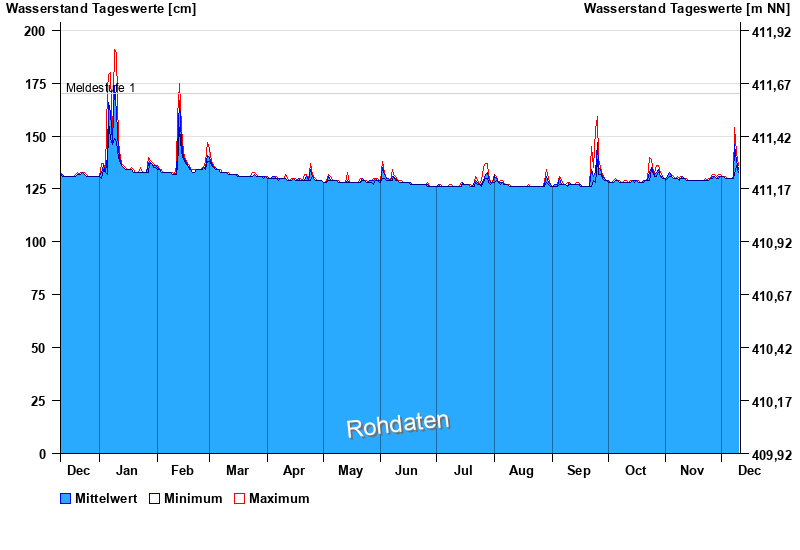Select the Mittelwert legend label

(107, 499)
